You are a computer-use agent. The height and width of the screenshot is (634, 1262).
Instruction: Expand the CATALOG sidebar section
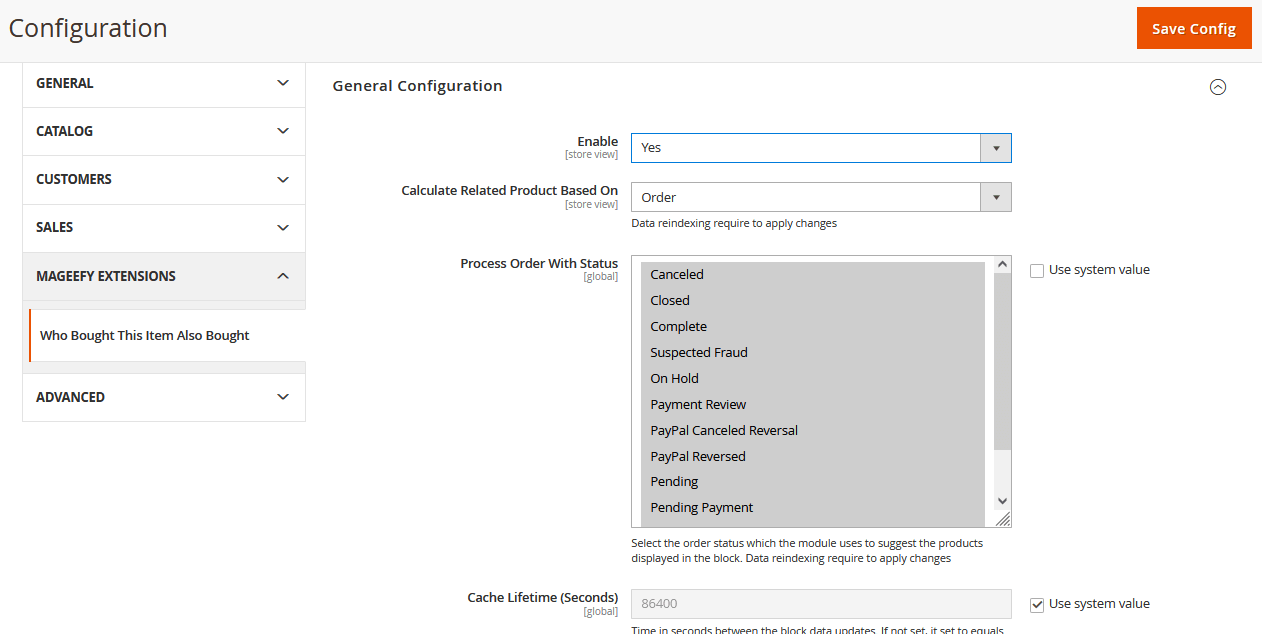(163, 131)
